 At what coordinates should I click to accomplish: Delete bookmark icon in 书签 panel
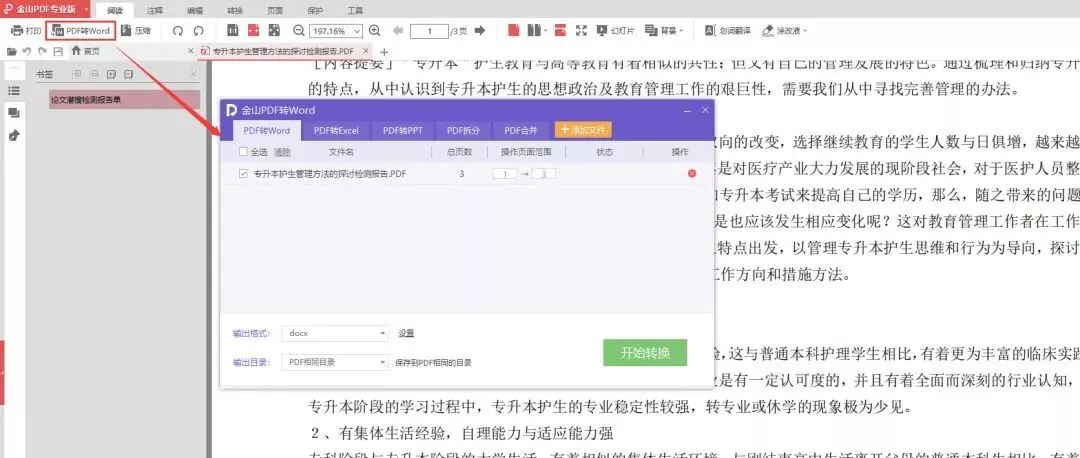(129, 74)
